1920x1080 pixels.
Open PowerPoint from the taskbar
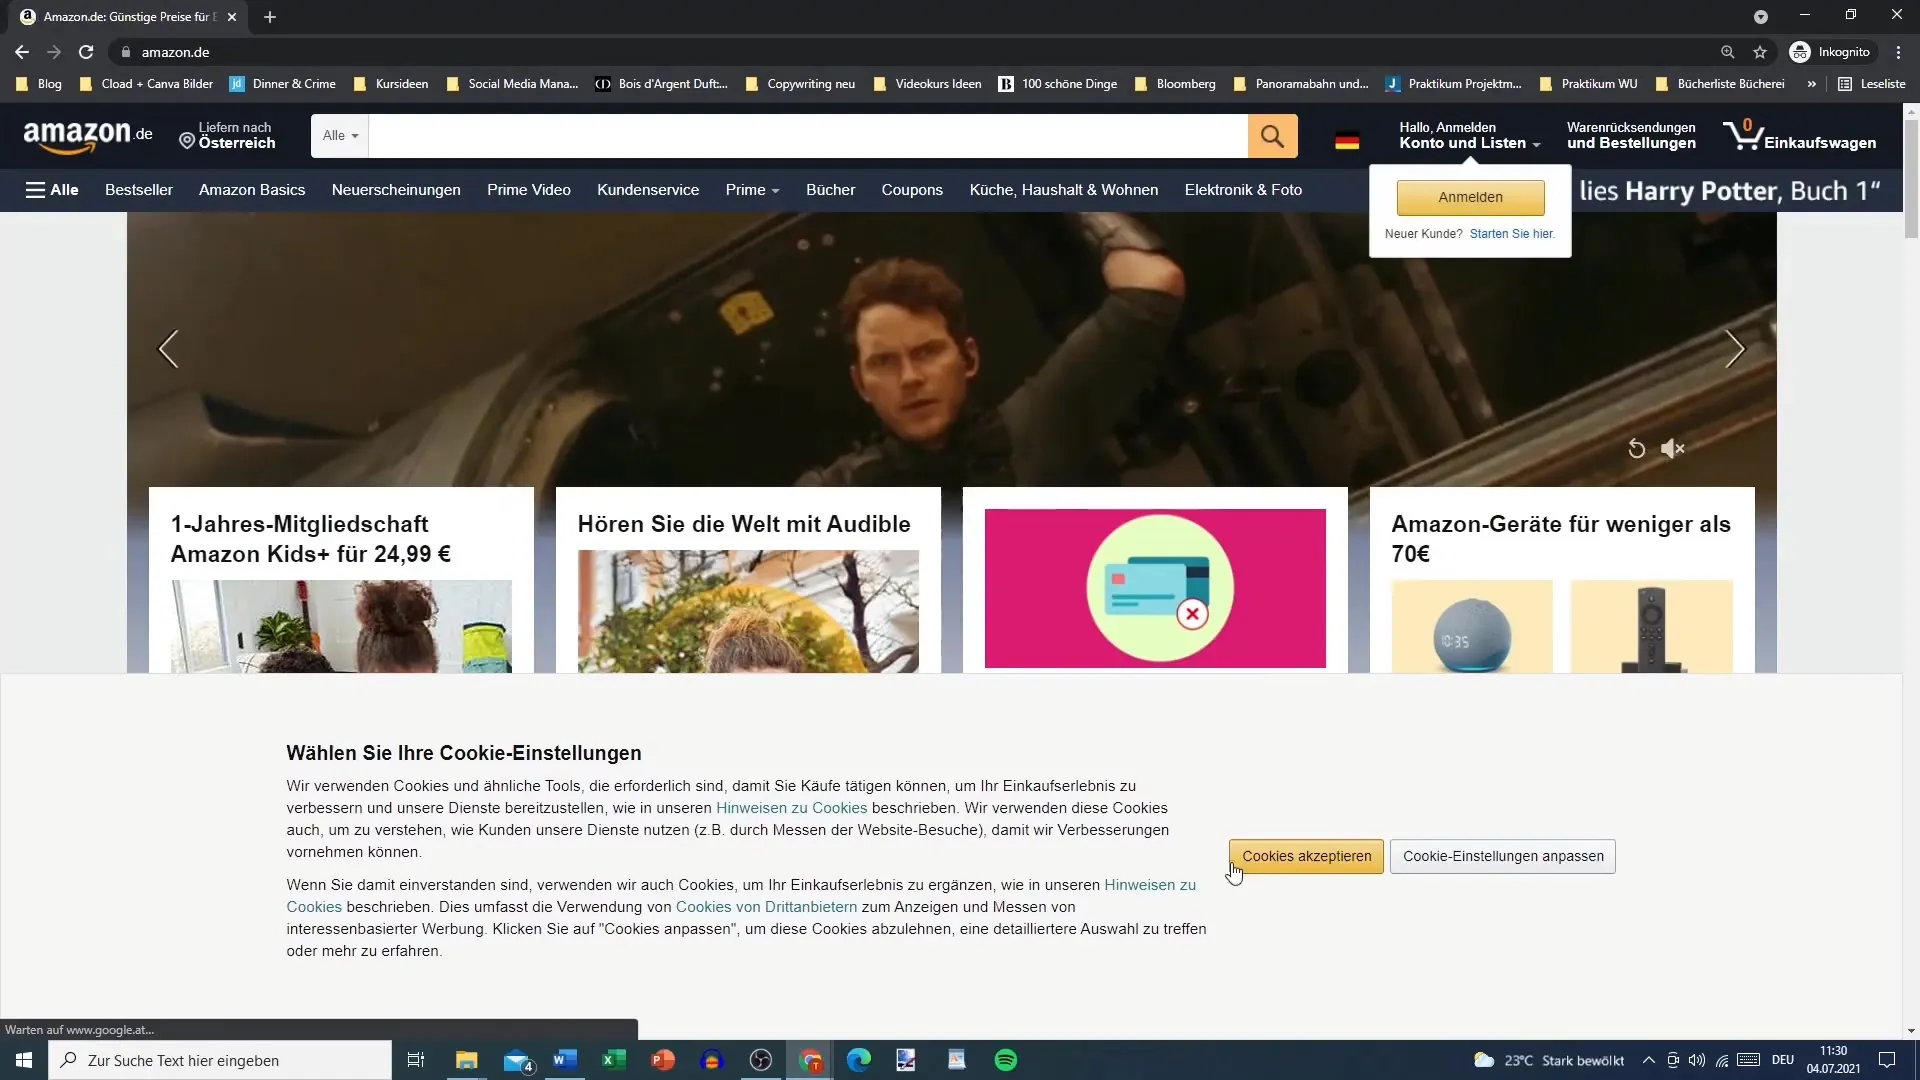coord(662,1060)
